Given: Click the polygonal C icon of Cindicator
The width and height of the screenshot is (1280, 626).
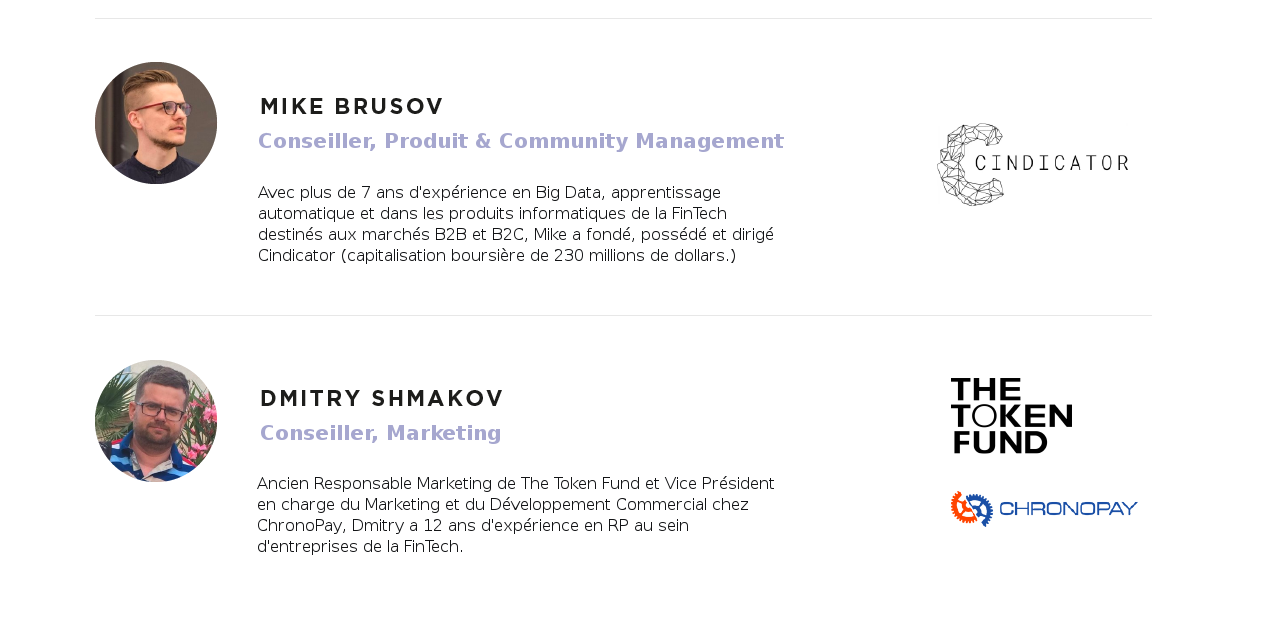Looking at the screenshot, I should point(970,165).
